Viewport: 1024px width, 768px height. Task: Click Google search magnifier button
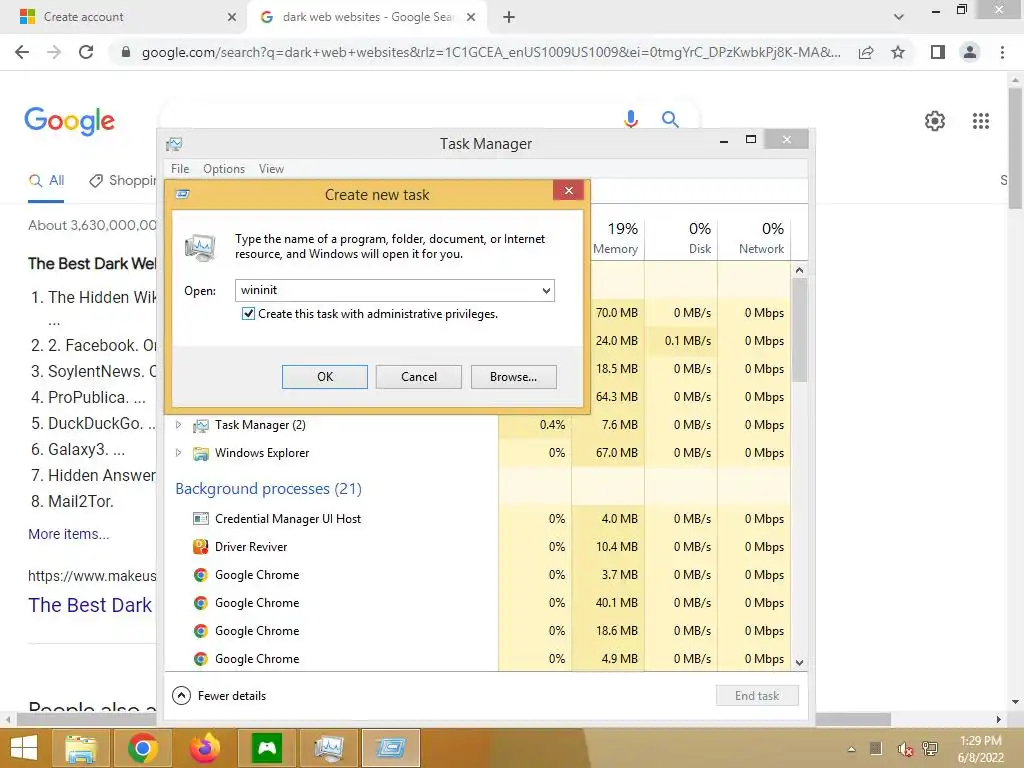tap(670, 120)
